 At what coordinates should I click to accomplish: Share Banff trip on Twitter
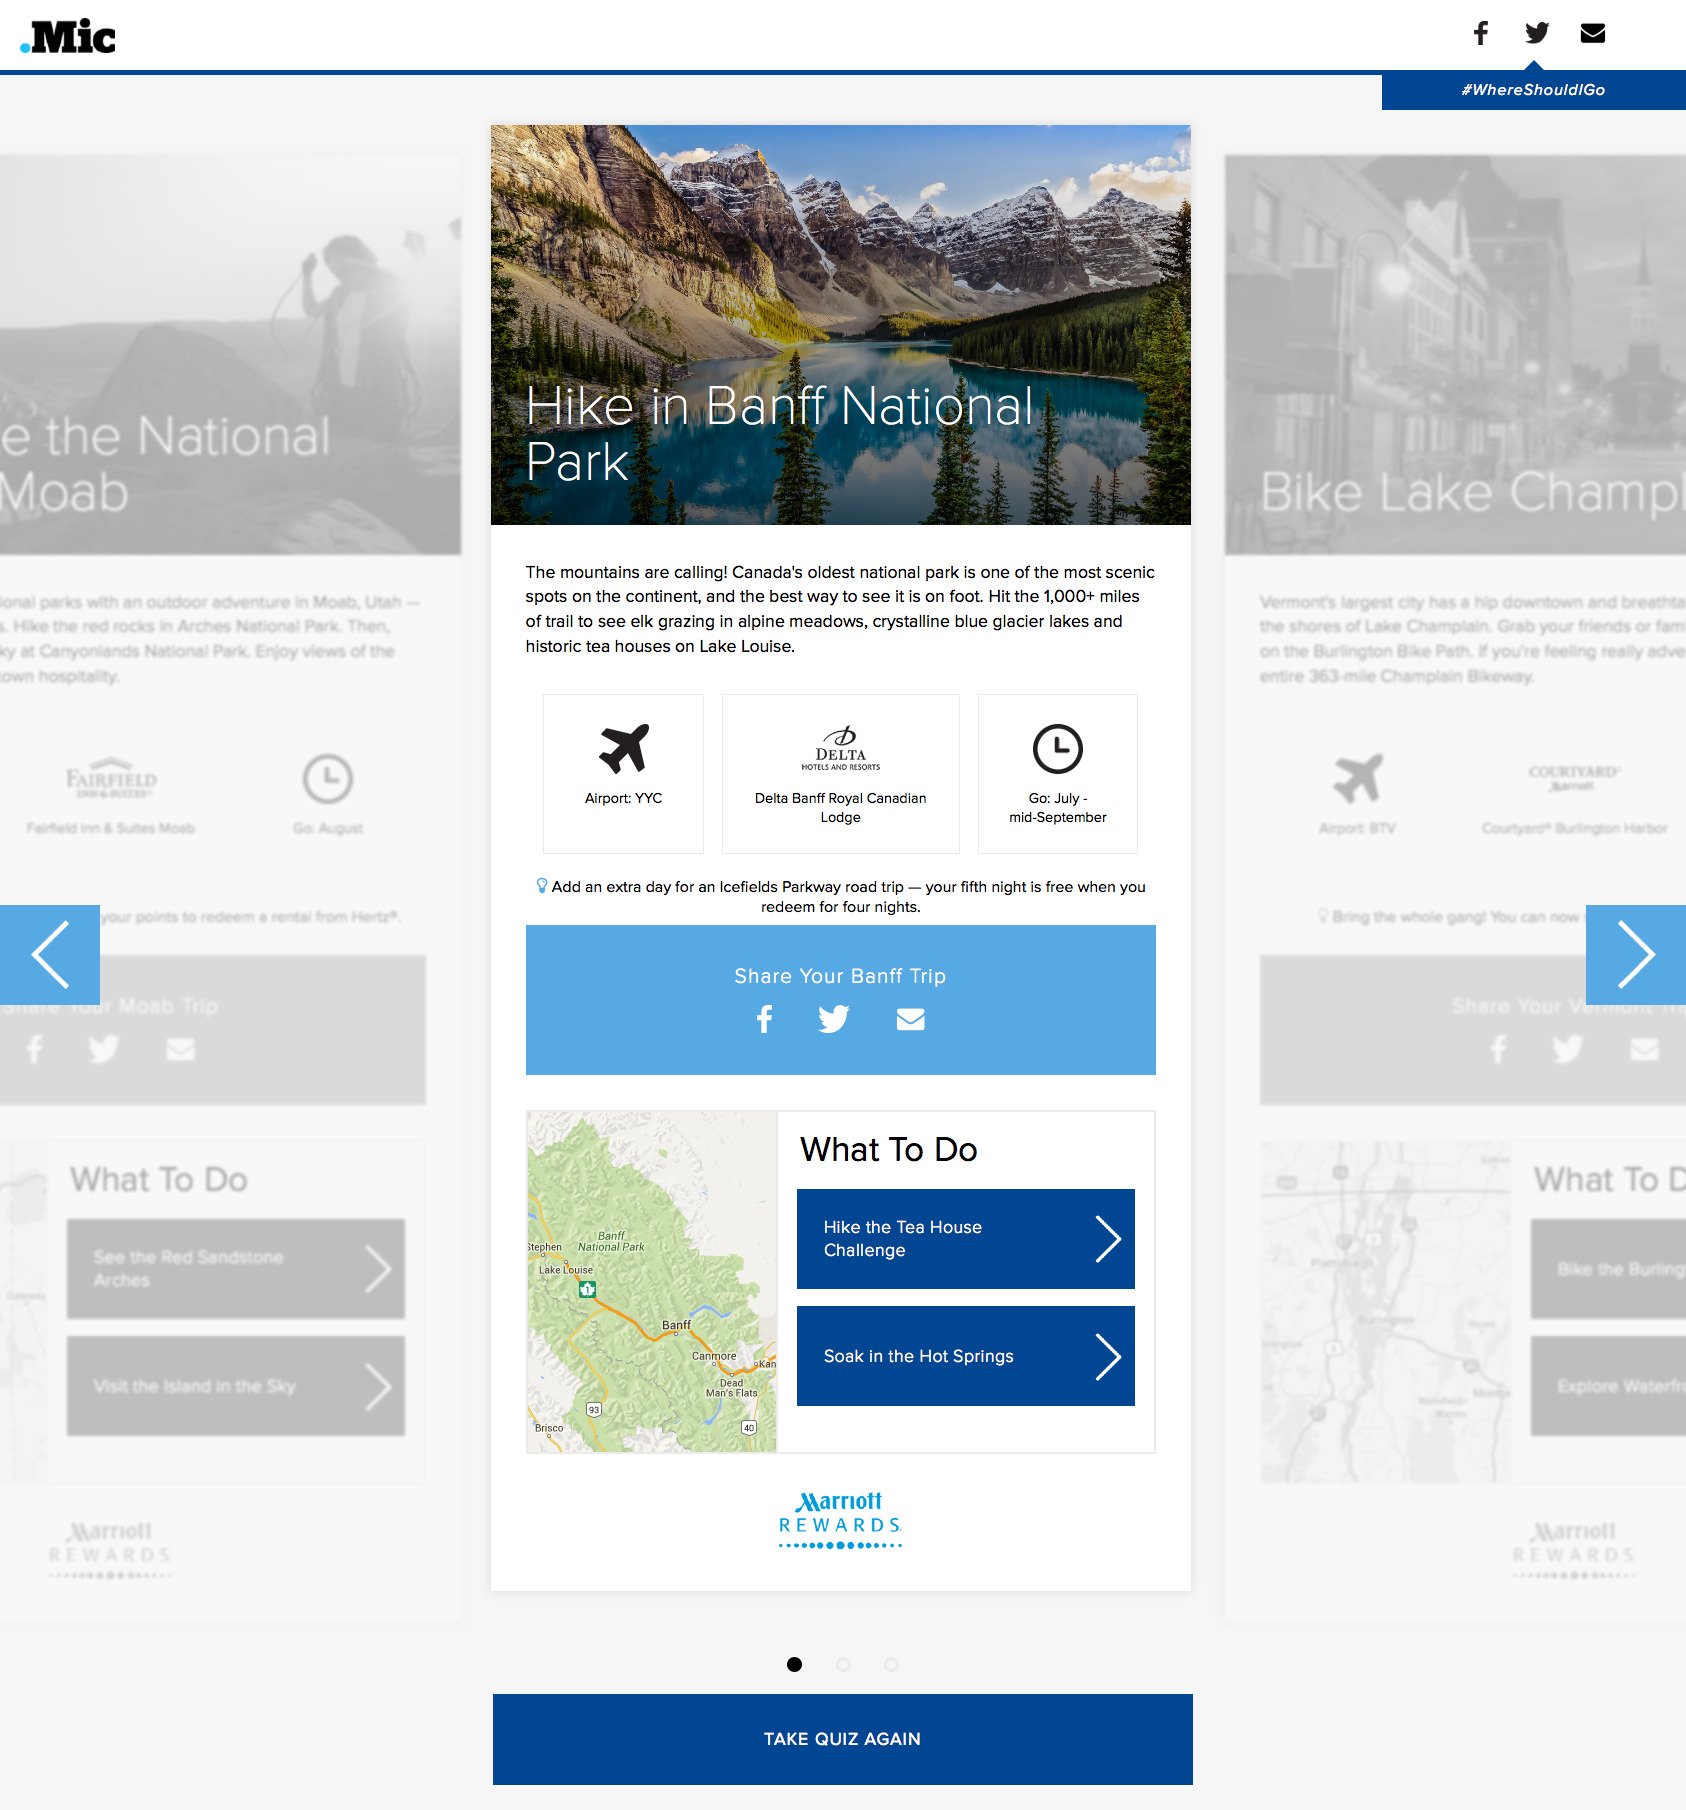[833, 1019]
